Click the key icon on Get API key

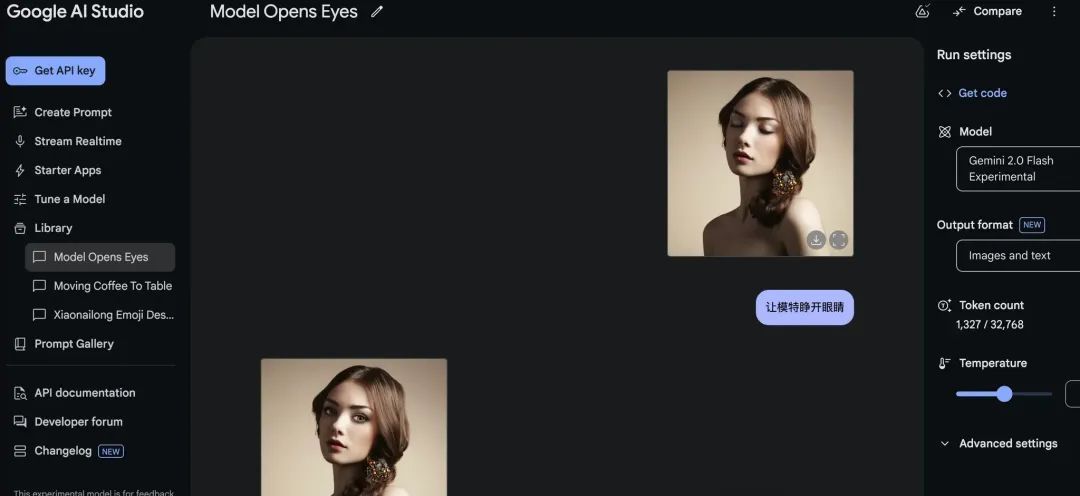click(20, 71)
